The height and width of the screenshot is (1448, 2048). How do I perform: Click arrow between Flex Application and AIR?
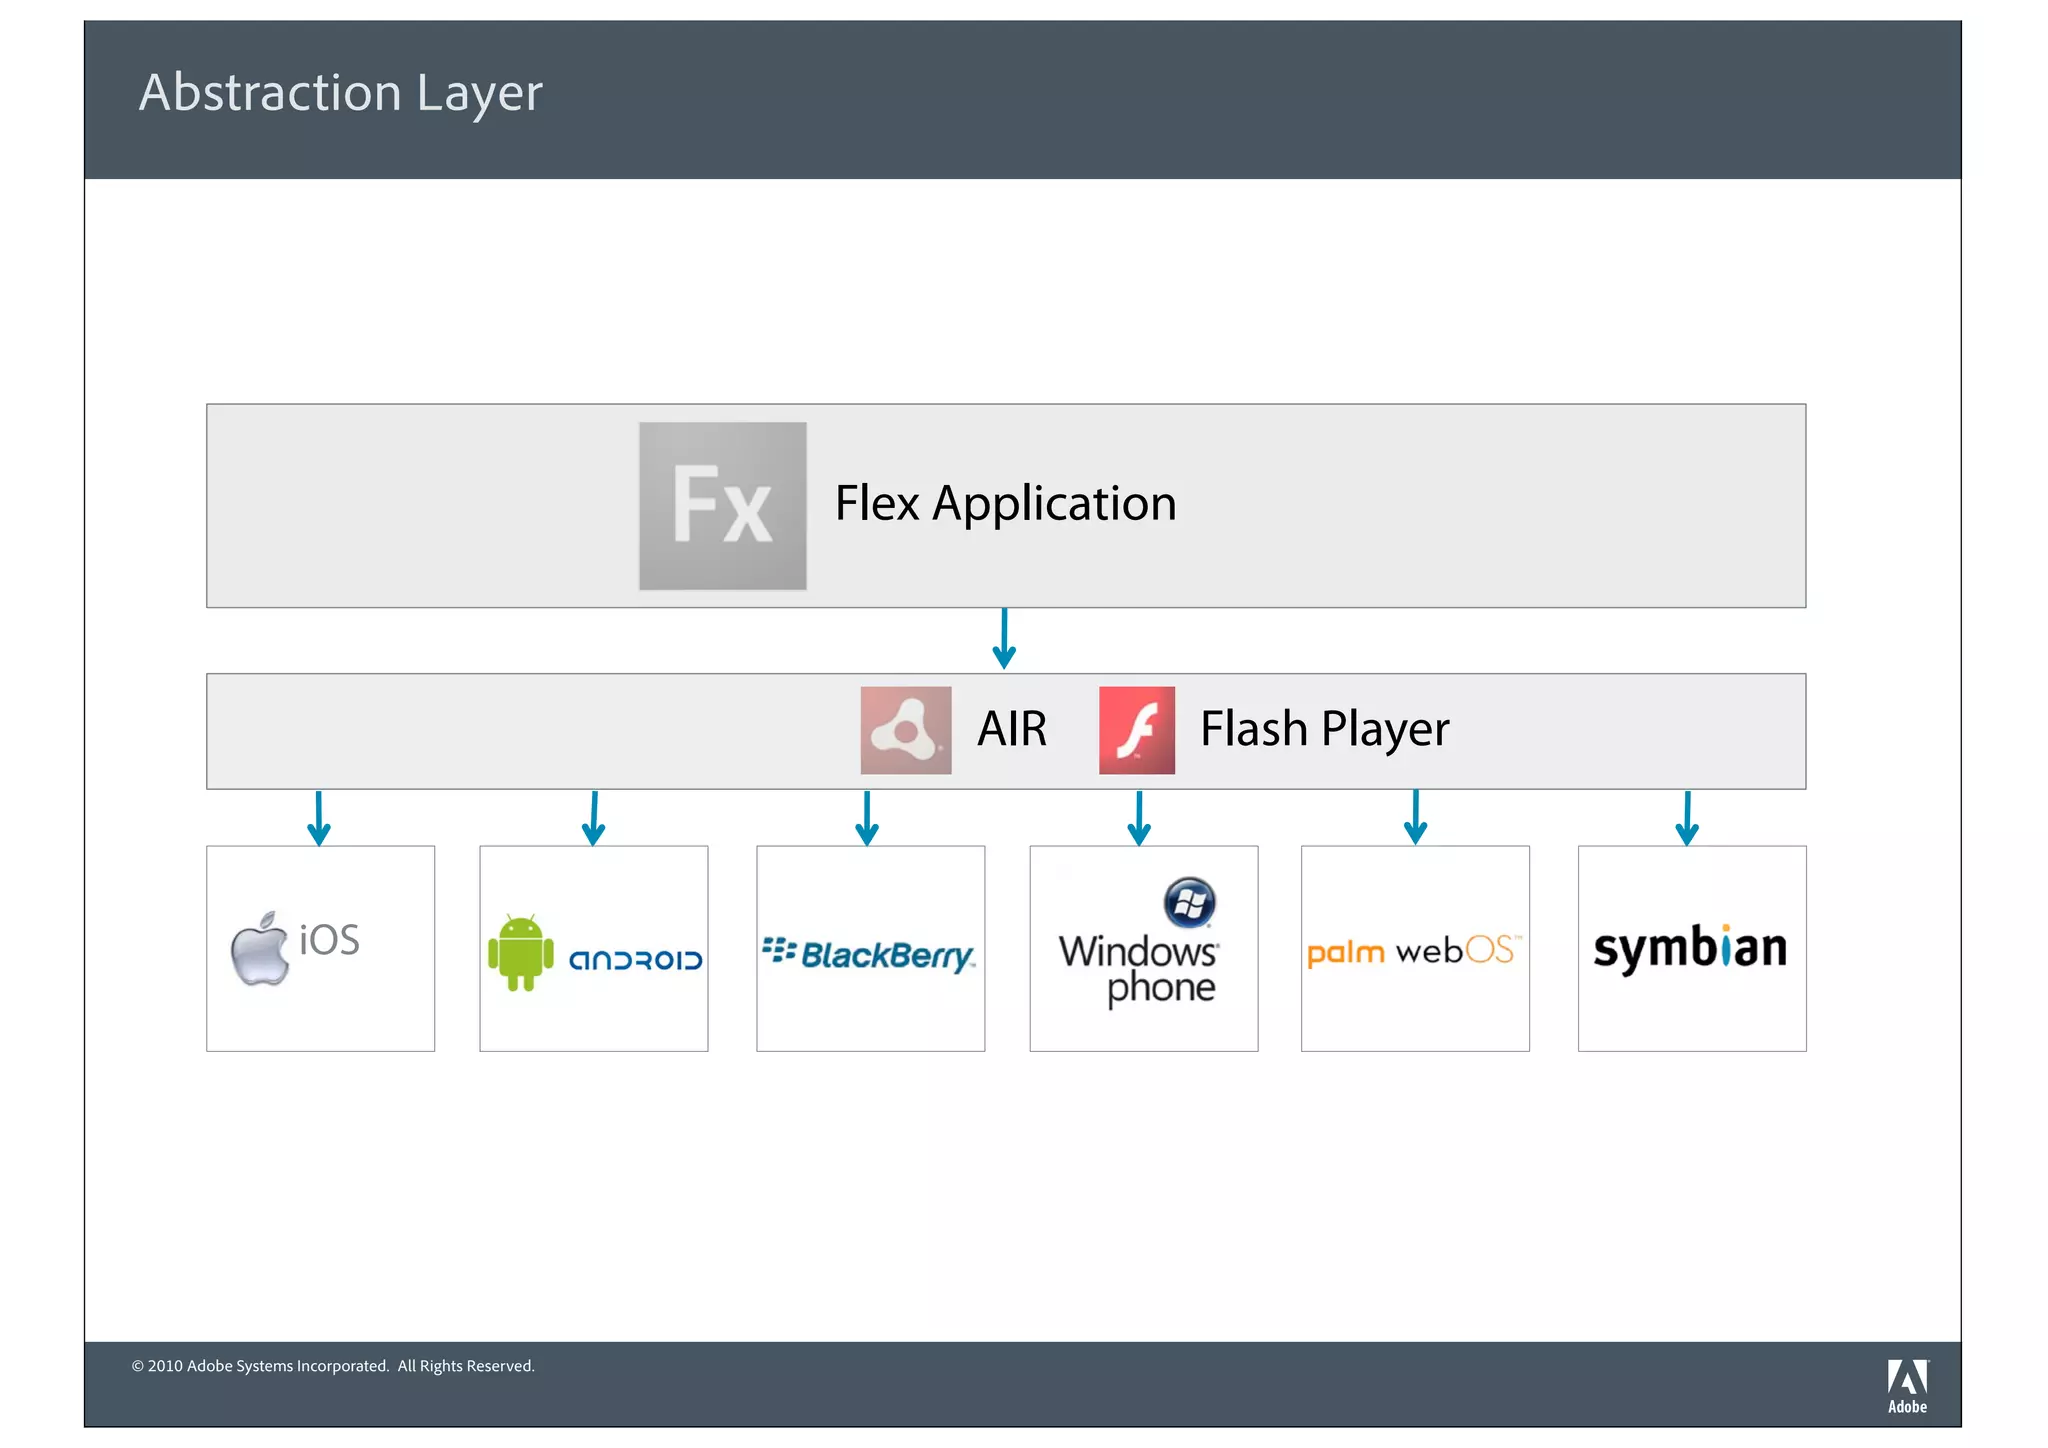[x=1004, y=639]
